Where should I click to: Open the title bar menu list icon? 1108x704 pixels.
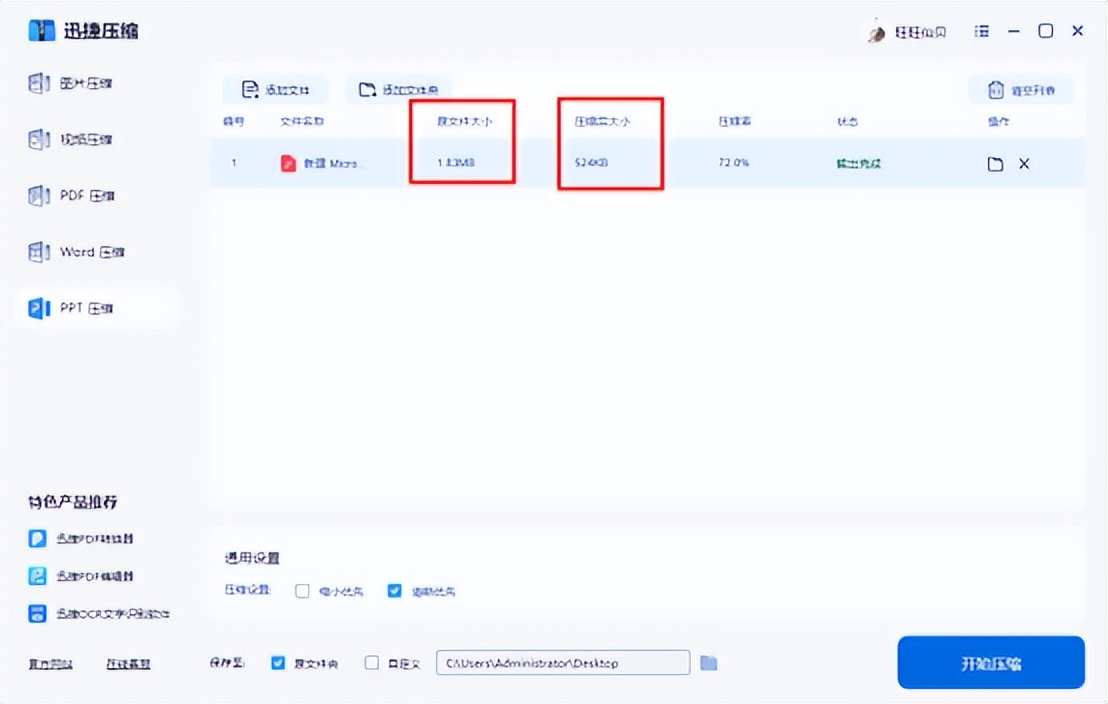click(x=982, y=31)
